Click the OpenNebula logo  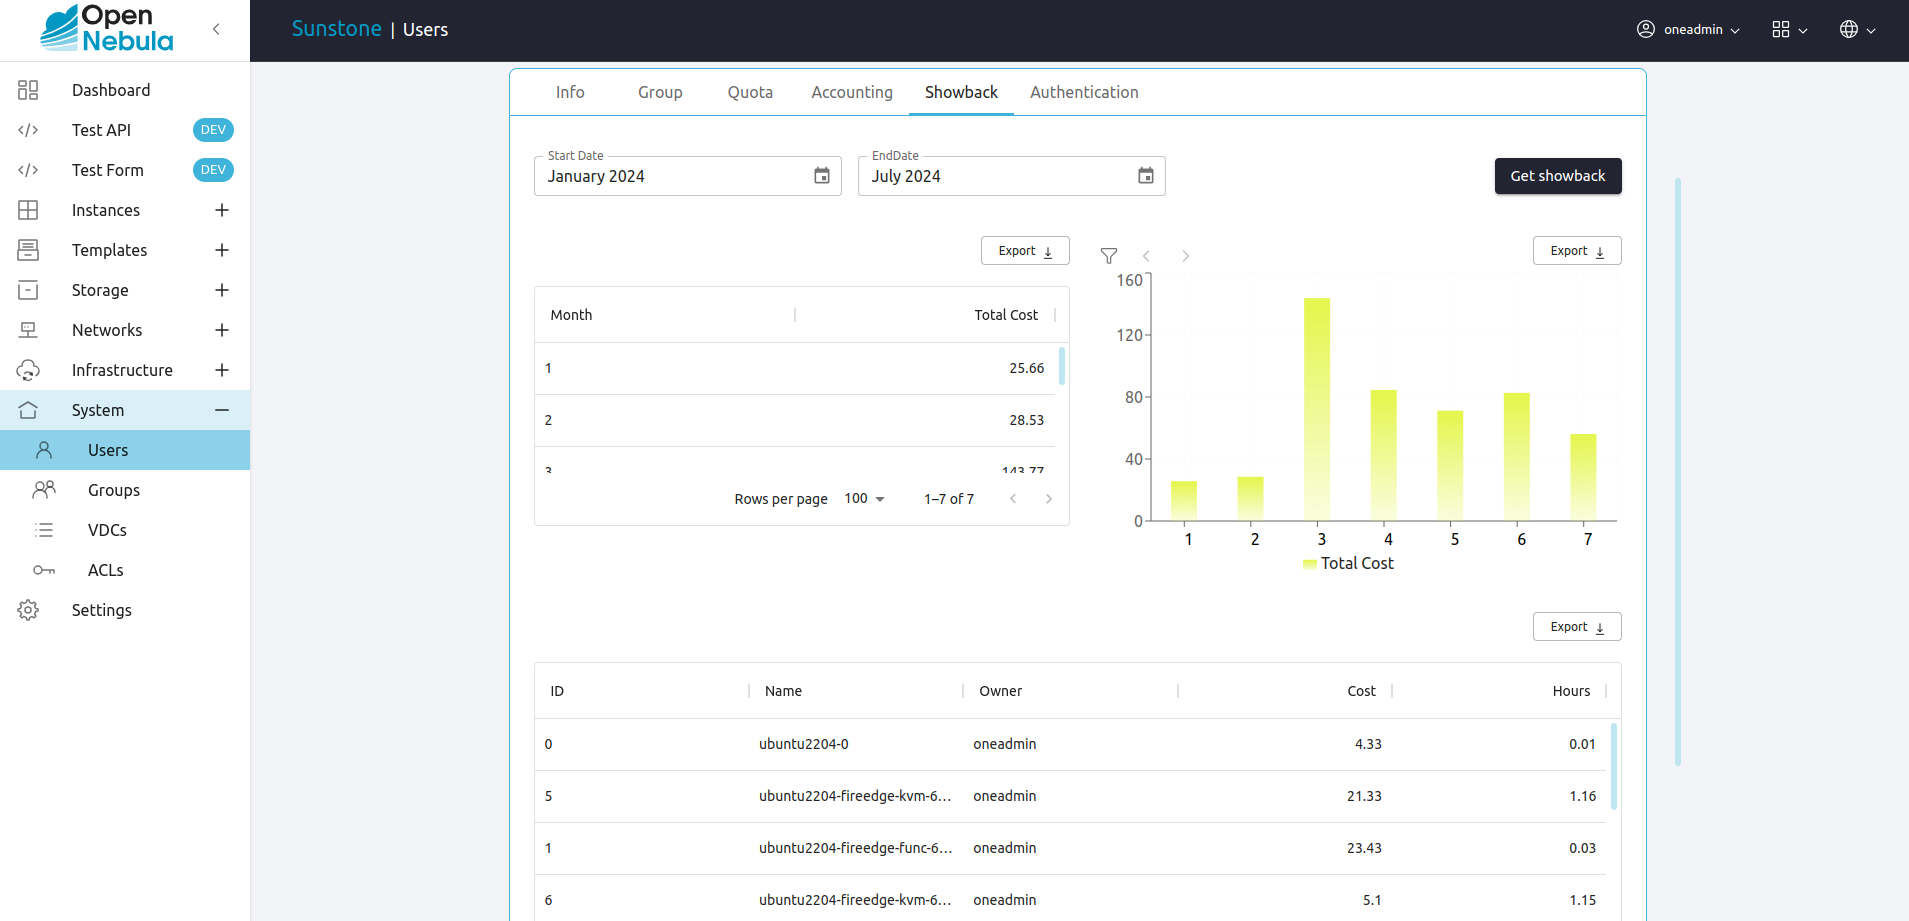(107, 28)
